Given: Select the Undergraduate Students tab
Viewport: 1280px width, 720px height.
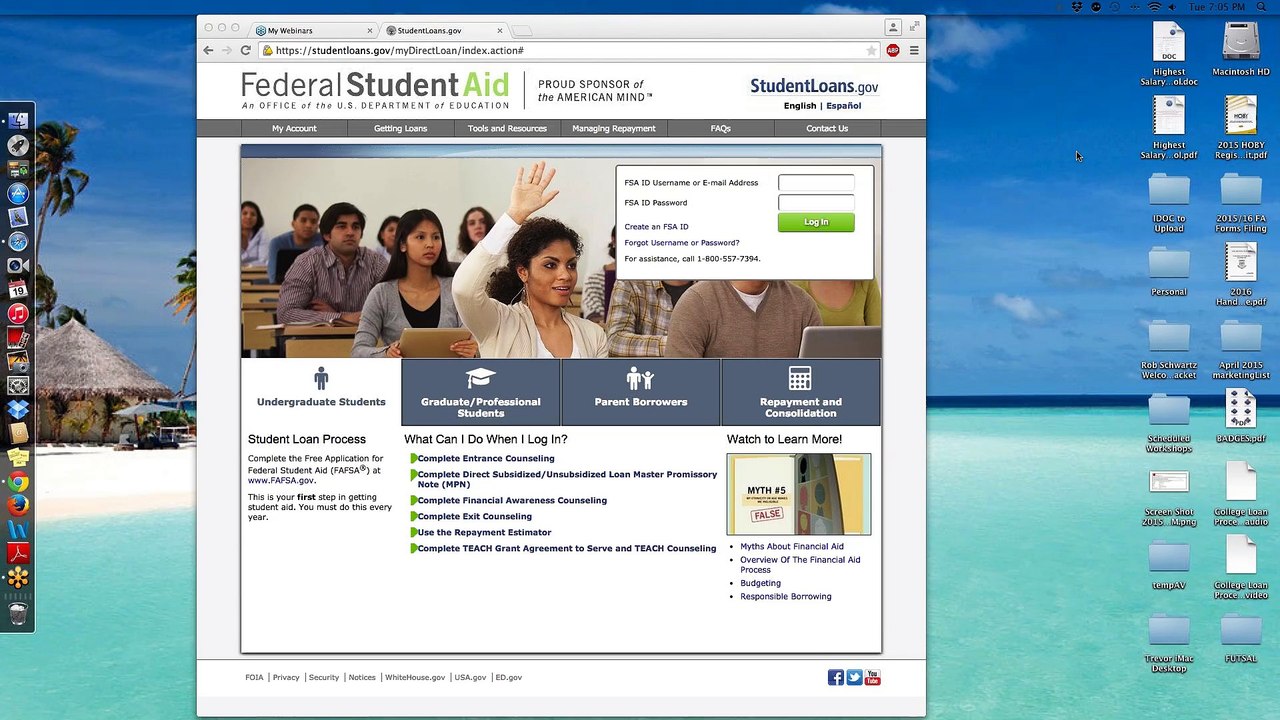Looking at the screenshot, I should (321, 391).
